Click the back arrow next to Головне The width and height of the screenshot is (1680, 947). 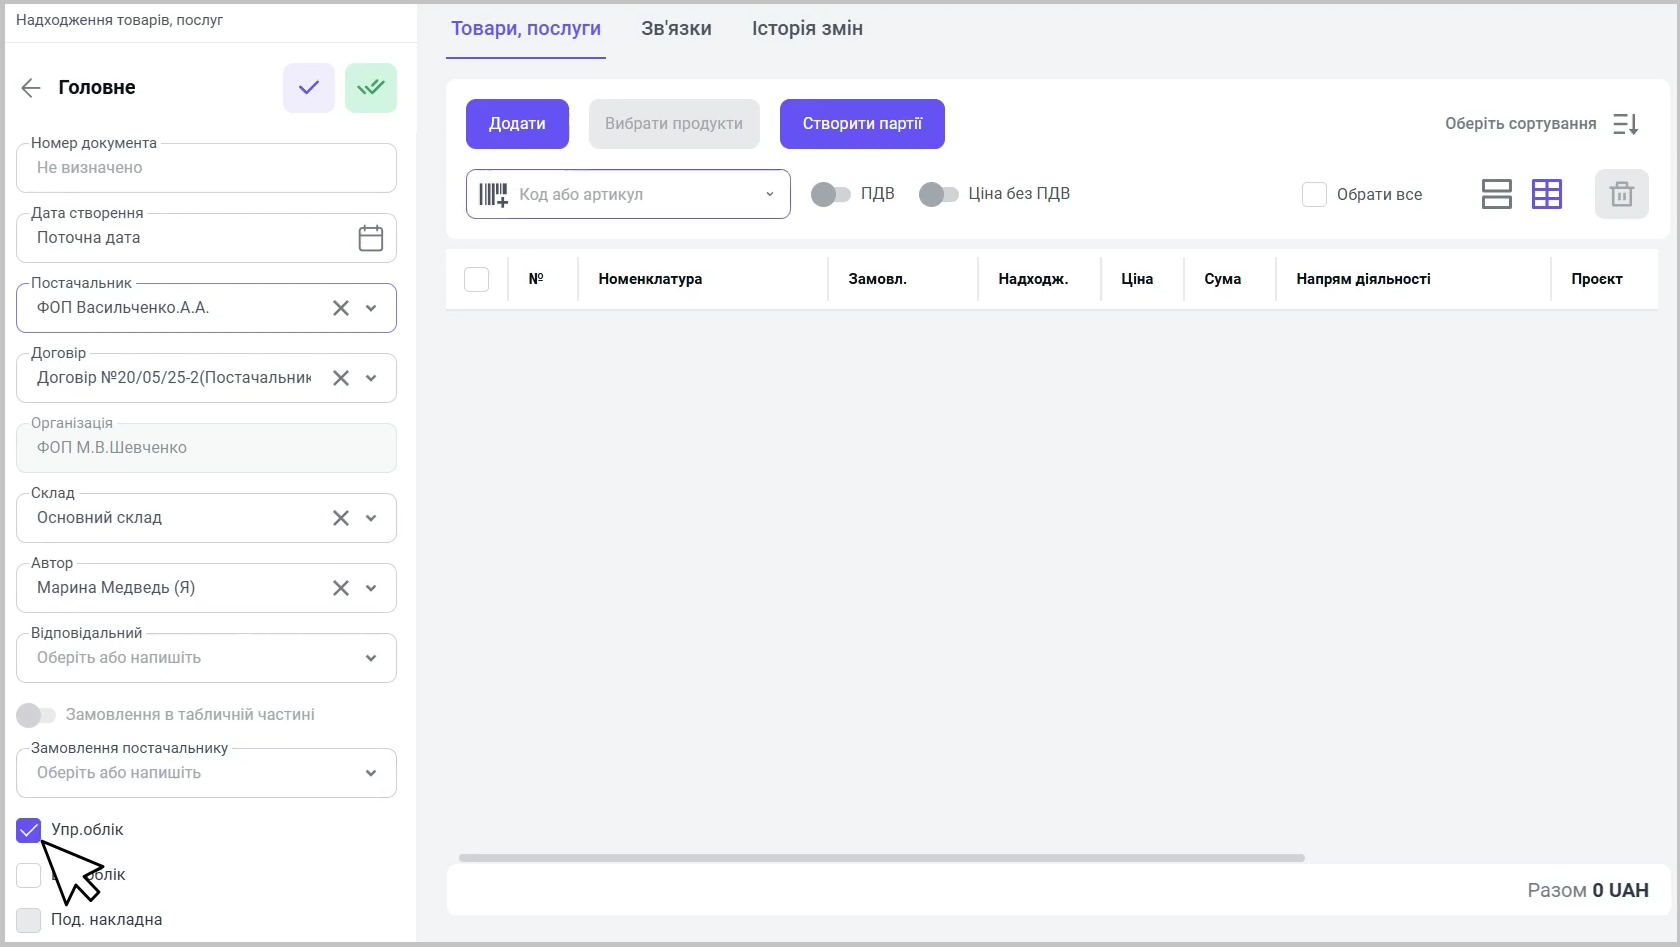[31, 88]
